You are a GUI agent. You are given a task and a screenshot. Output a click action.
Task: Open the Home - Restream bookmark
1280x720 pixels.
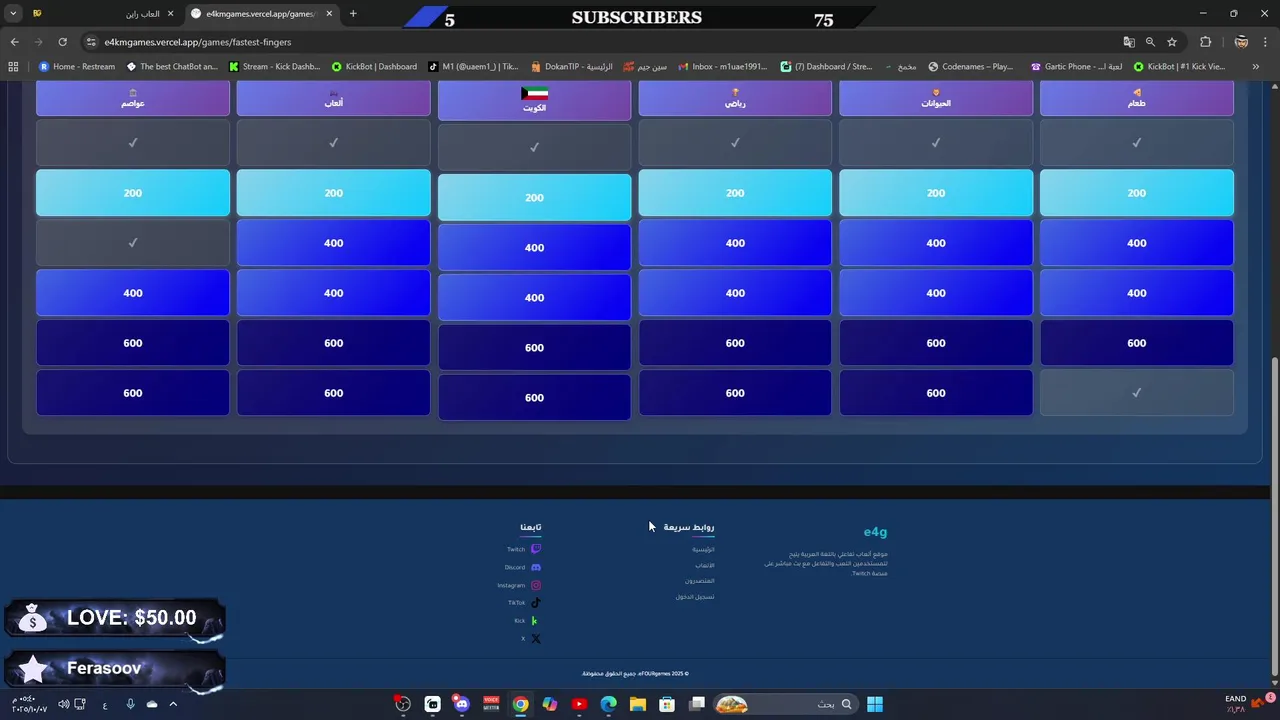coord(76,67)
